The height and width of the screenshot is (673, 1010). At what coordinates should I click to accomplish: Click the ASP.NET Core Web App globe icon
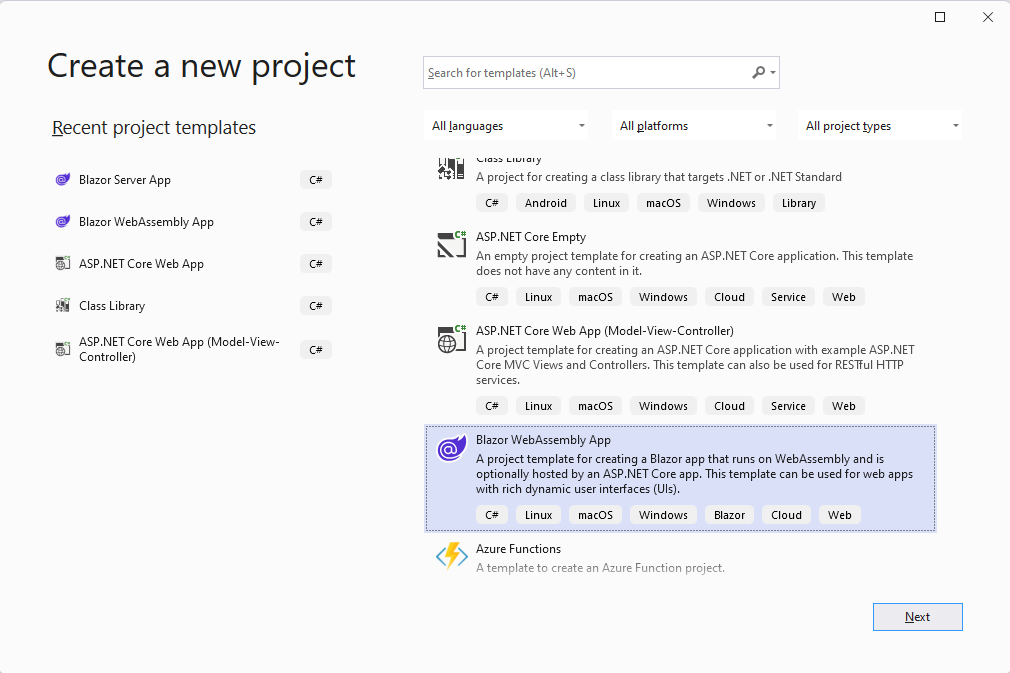point(63,264)
